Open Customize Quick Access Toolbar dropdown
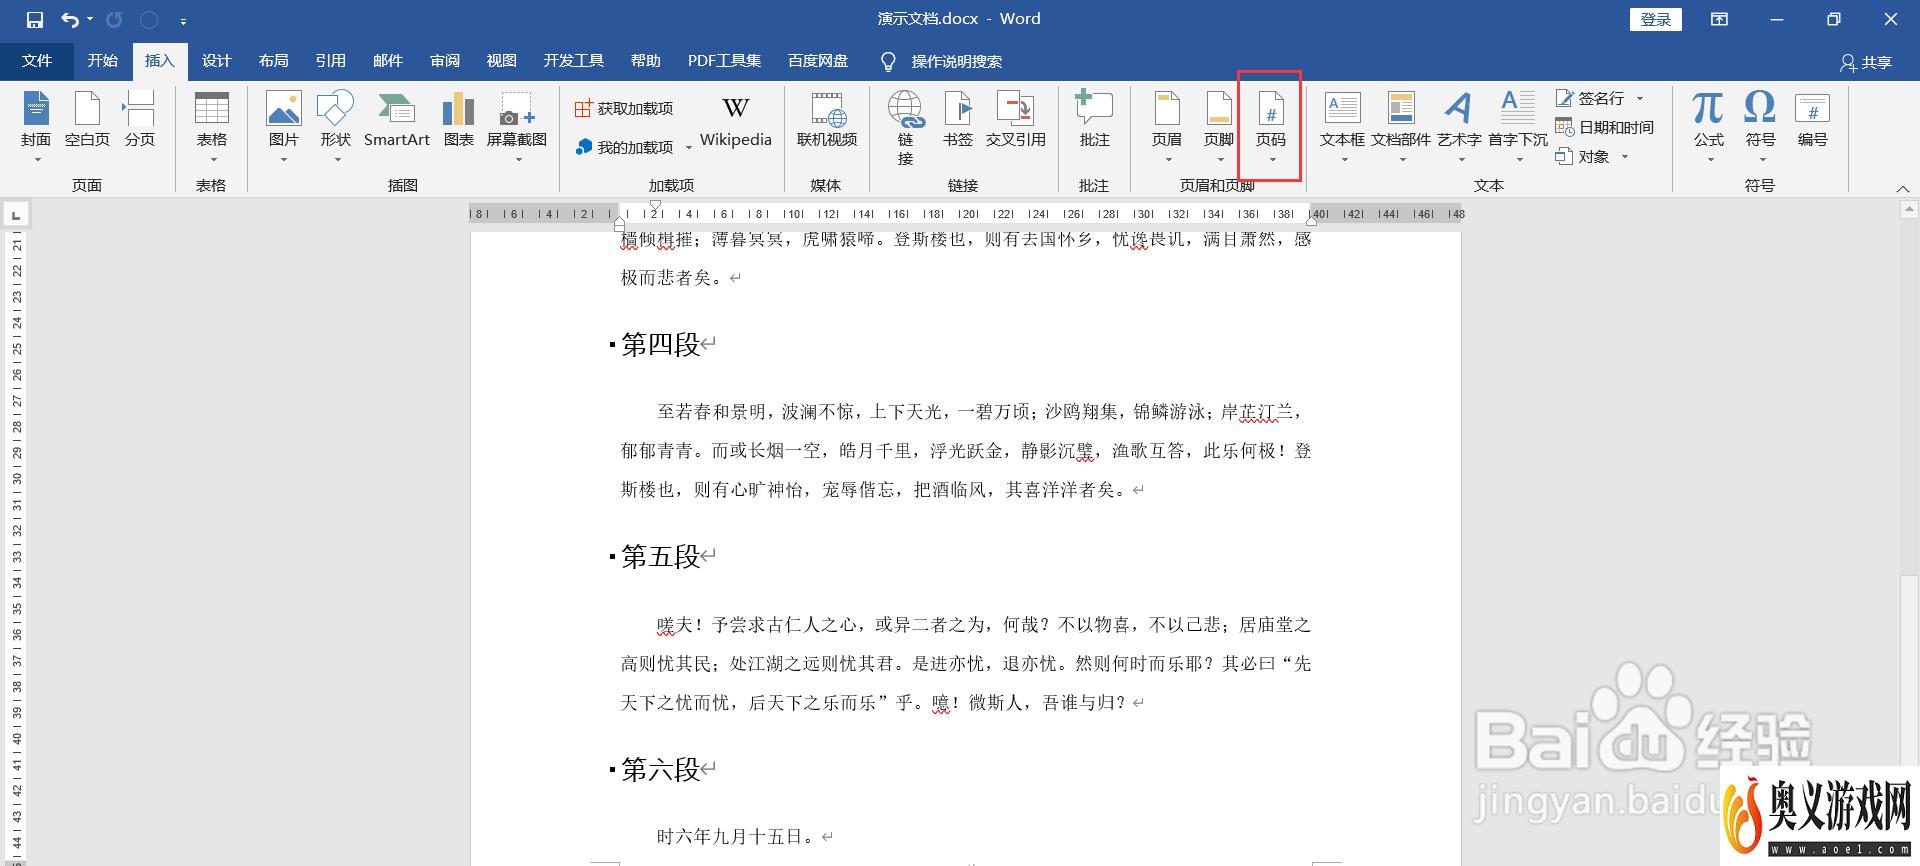 [x=183, y=20]
